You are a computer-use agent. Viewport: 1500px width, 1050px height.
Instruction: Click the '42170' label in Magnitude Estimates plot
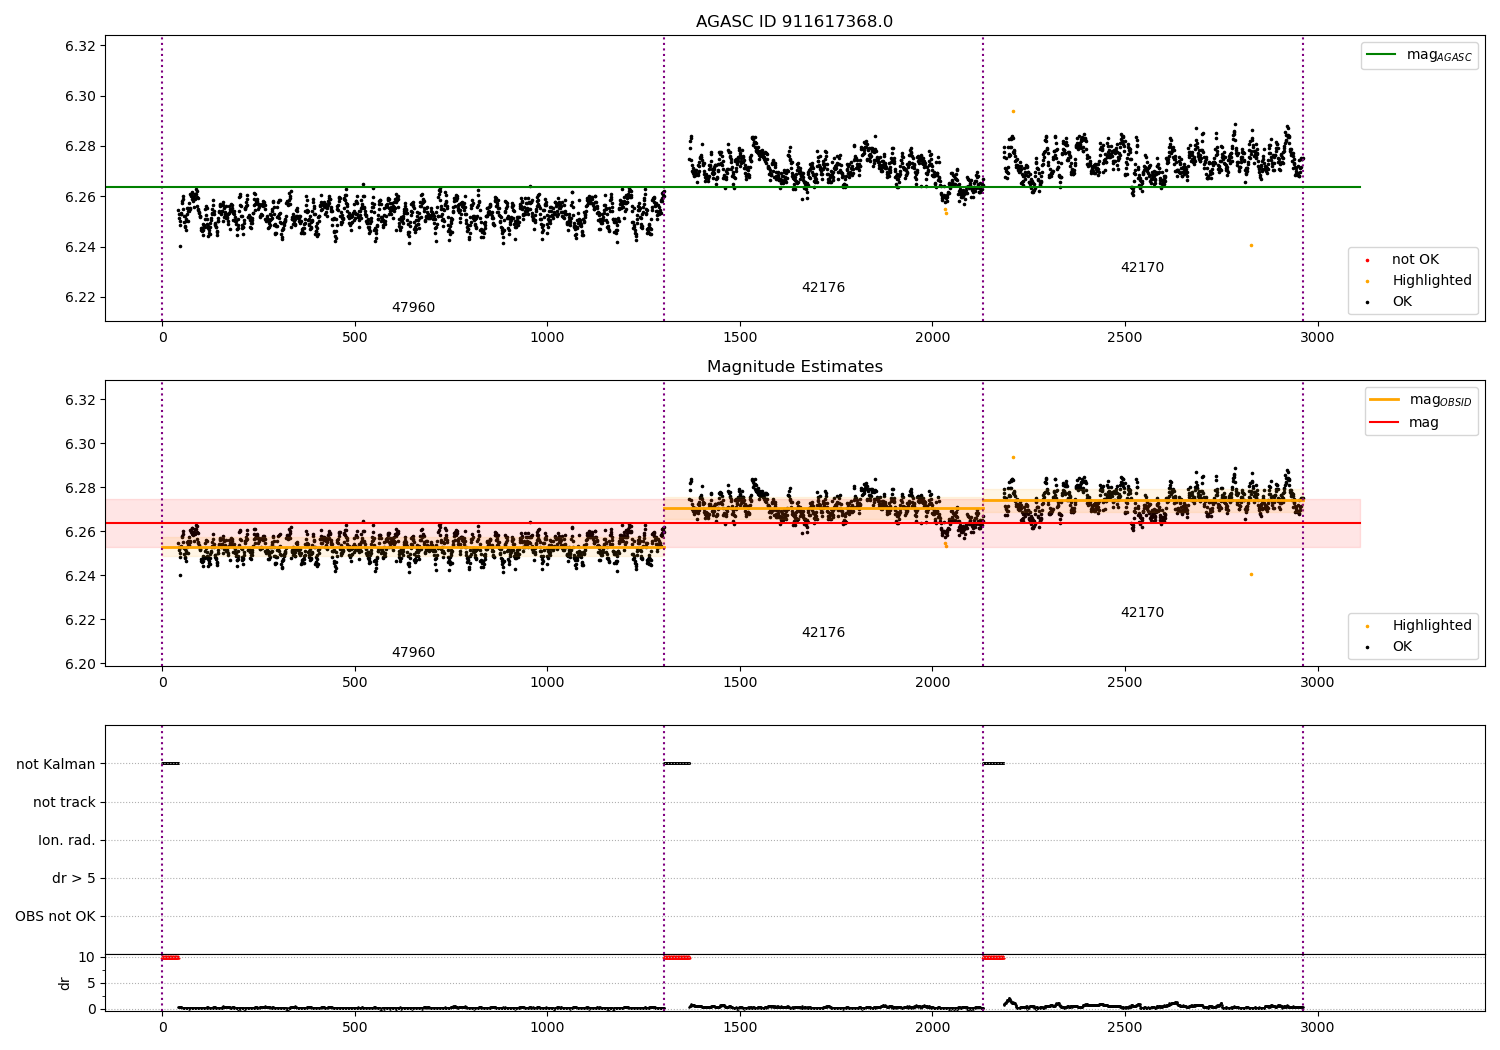pyautogui.click(x=1142, y=613)
